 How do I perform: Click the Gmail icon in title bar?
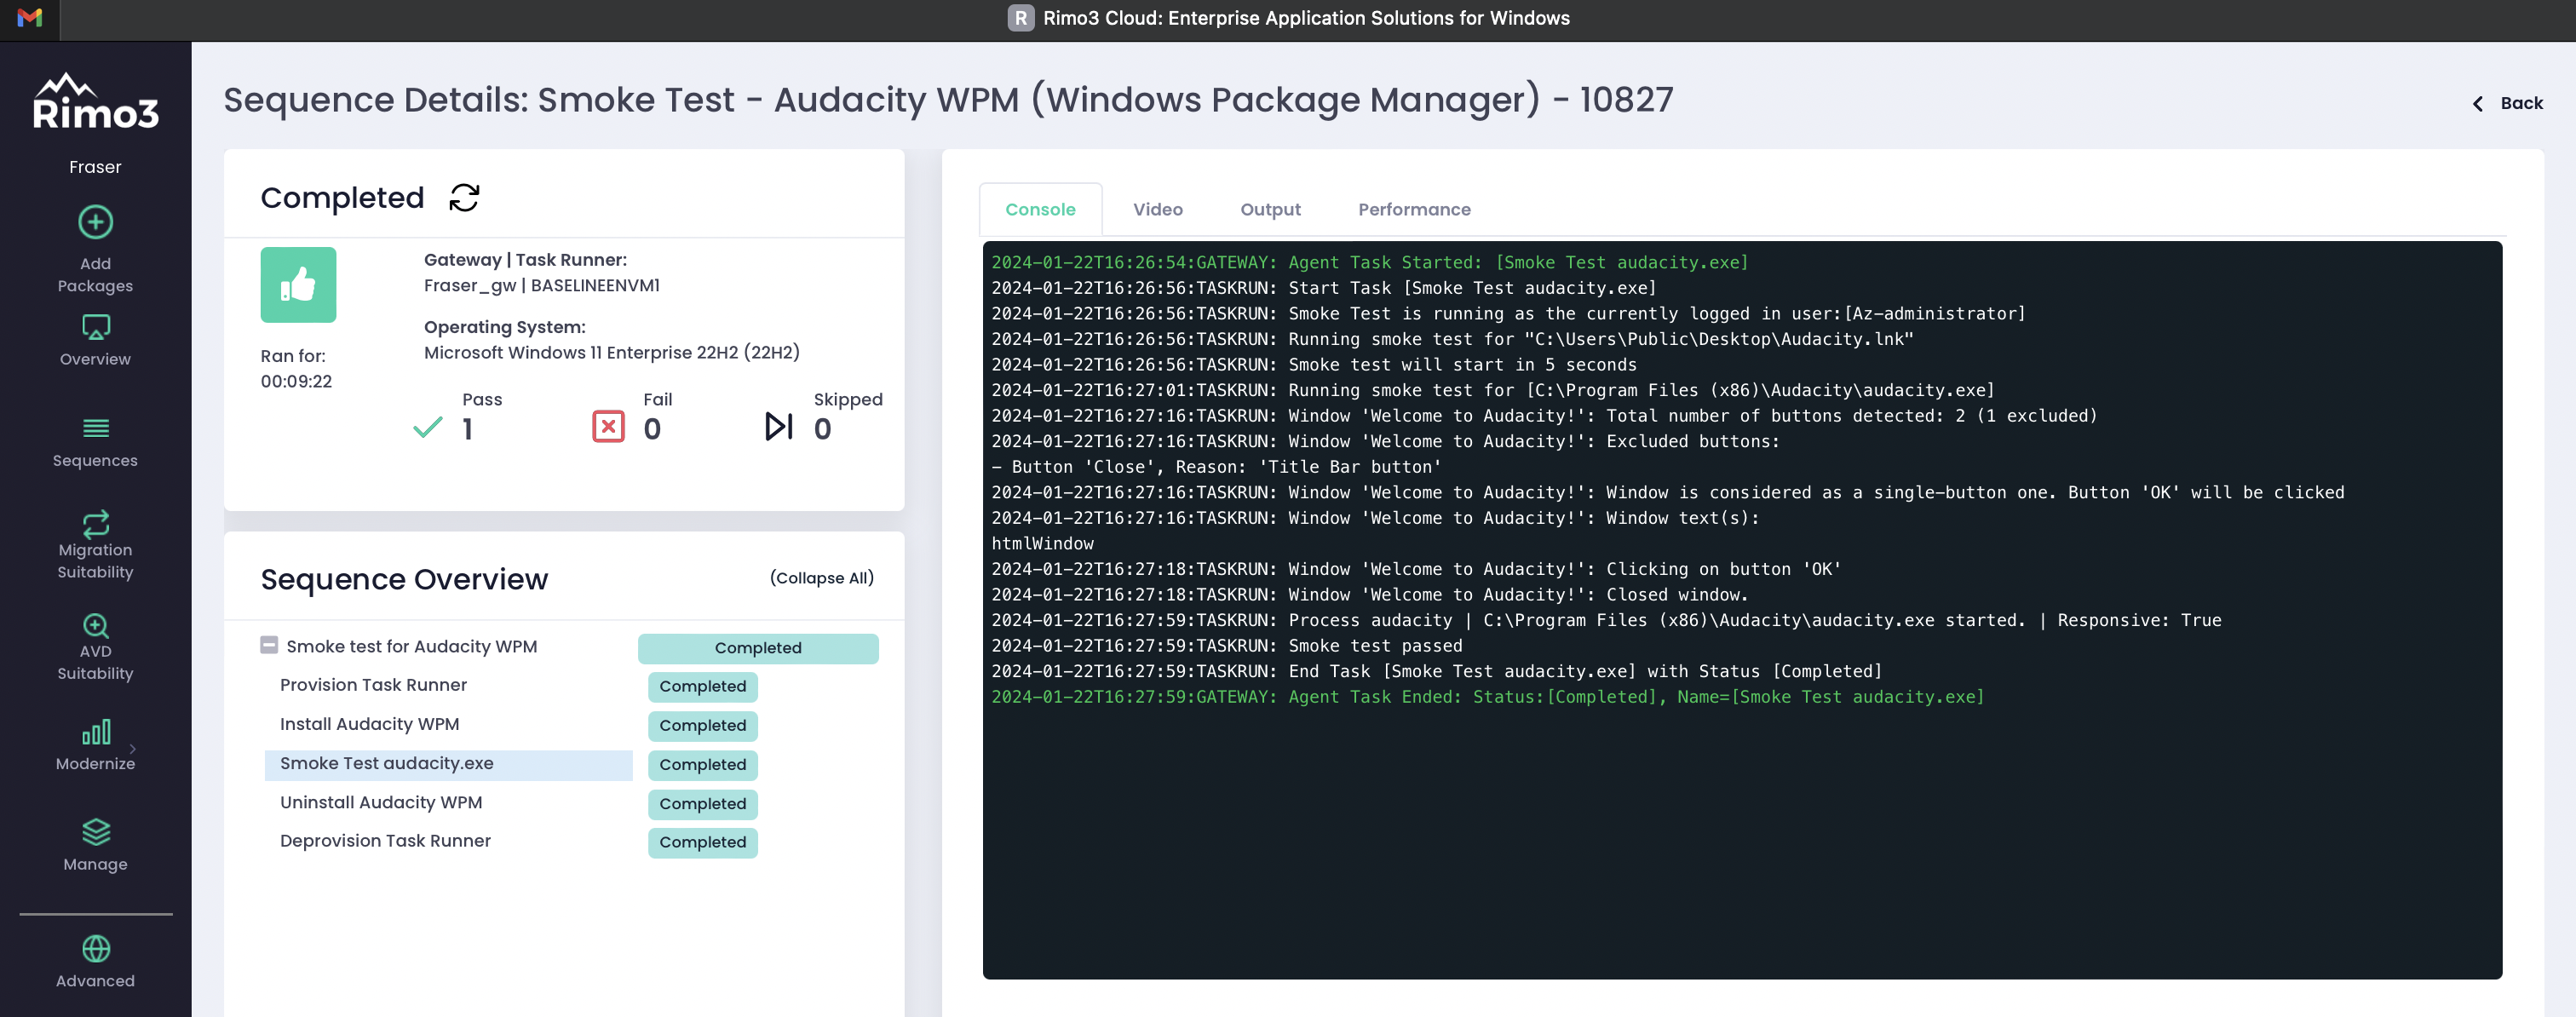(30, 18)
